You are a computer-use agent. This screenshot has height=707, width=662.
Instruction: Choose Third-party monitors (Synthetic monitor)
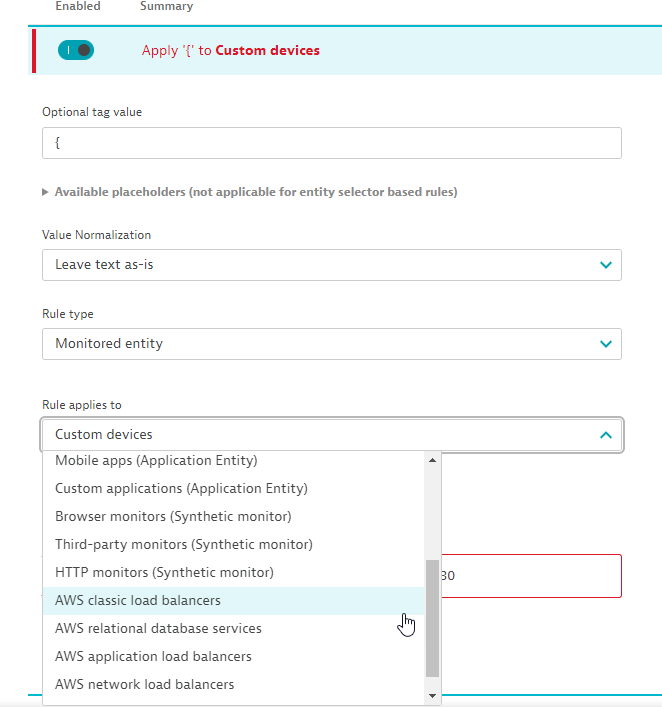[x=184, y=545]
